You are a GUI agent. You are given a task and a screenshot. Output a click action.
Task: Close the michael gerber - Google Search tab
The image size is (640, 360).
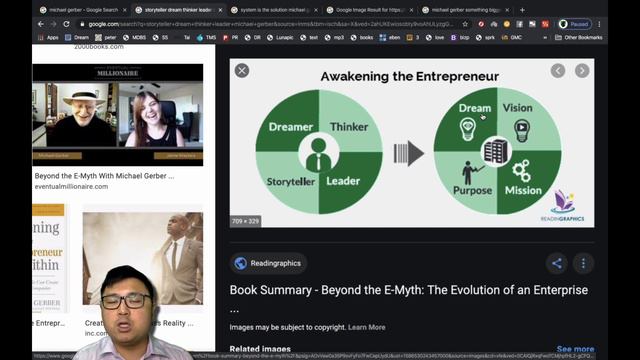tap(124, 10)
